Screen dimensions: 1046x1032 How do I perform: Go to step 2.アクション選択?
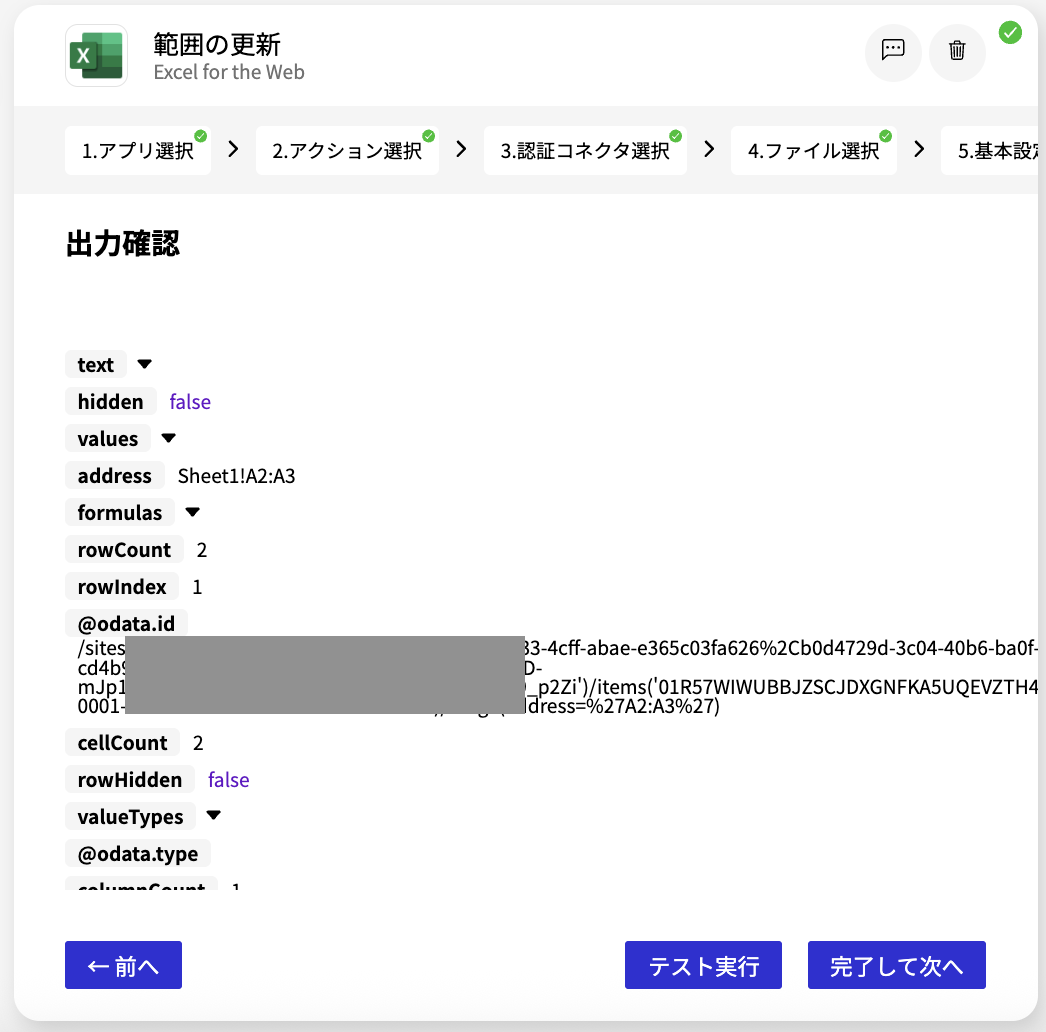pyautogui.click(x=347, y=151)
